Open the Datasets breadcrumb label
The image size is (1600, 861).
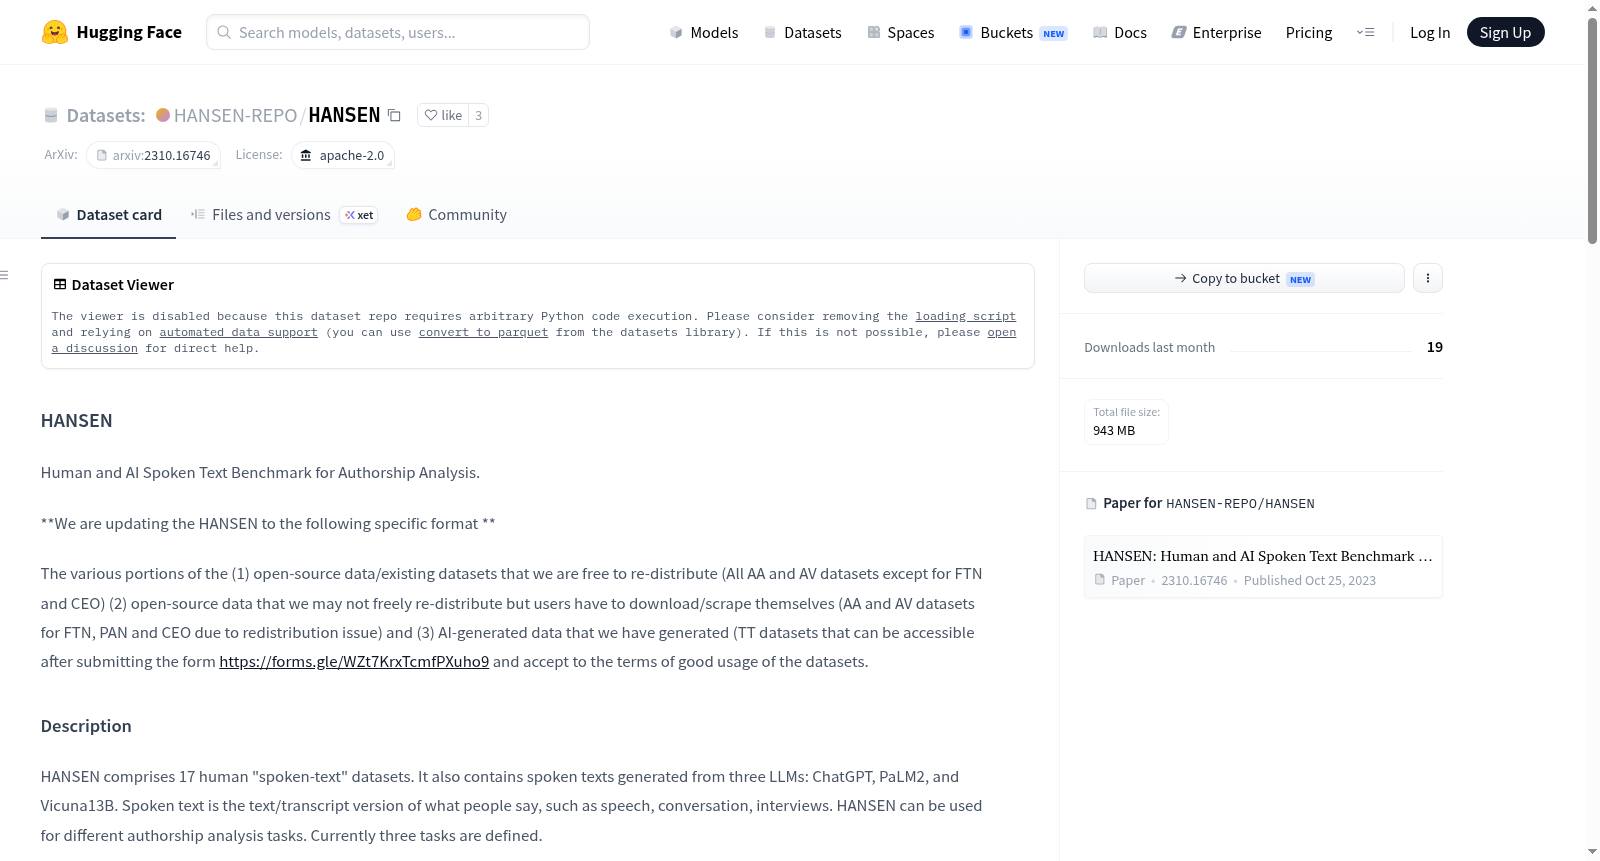click(106, 115)
